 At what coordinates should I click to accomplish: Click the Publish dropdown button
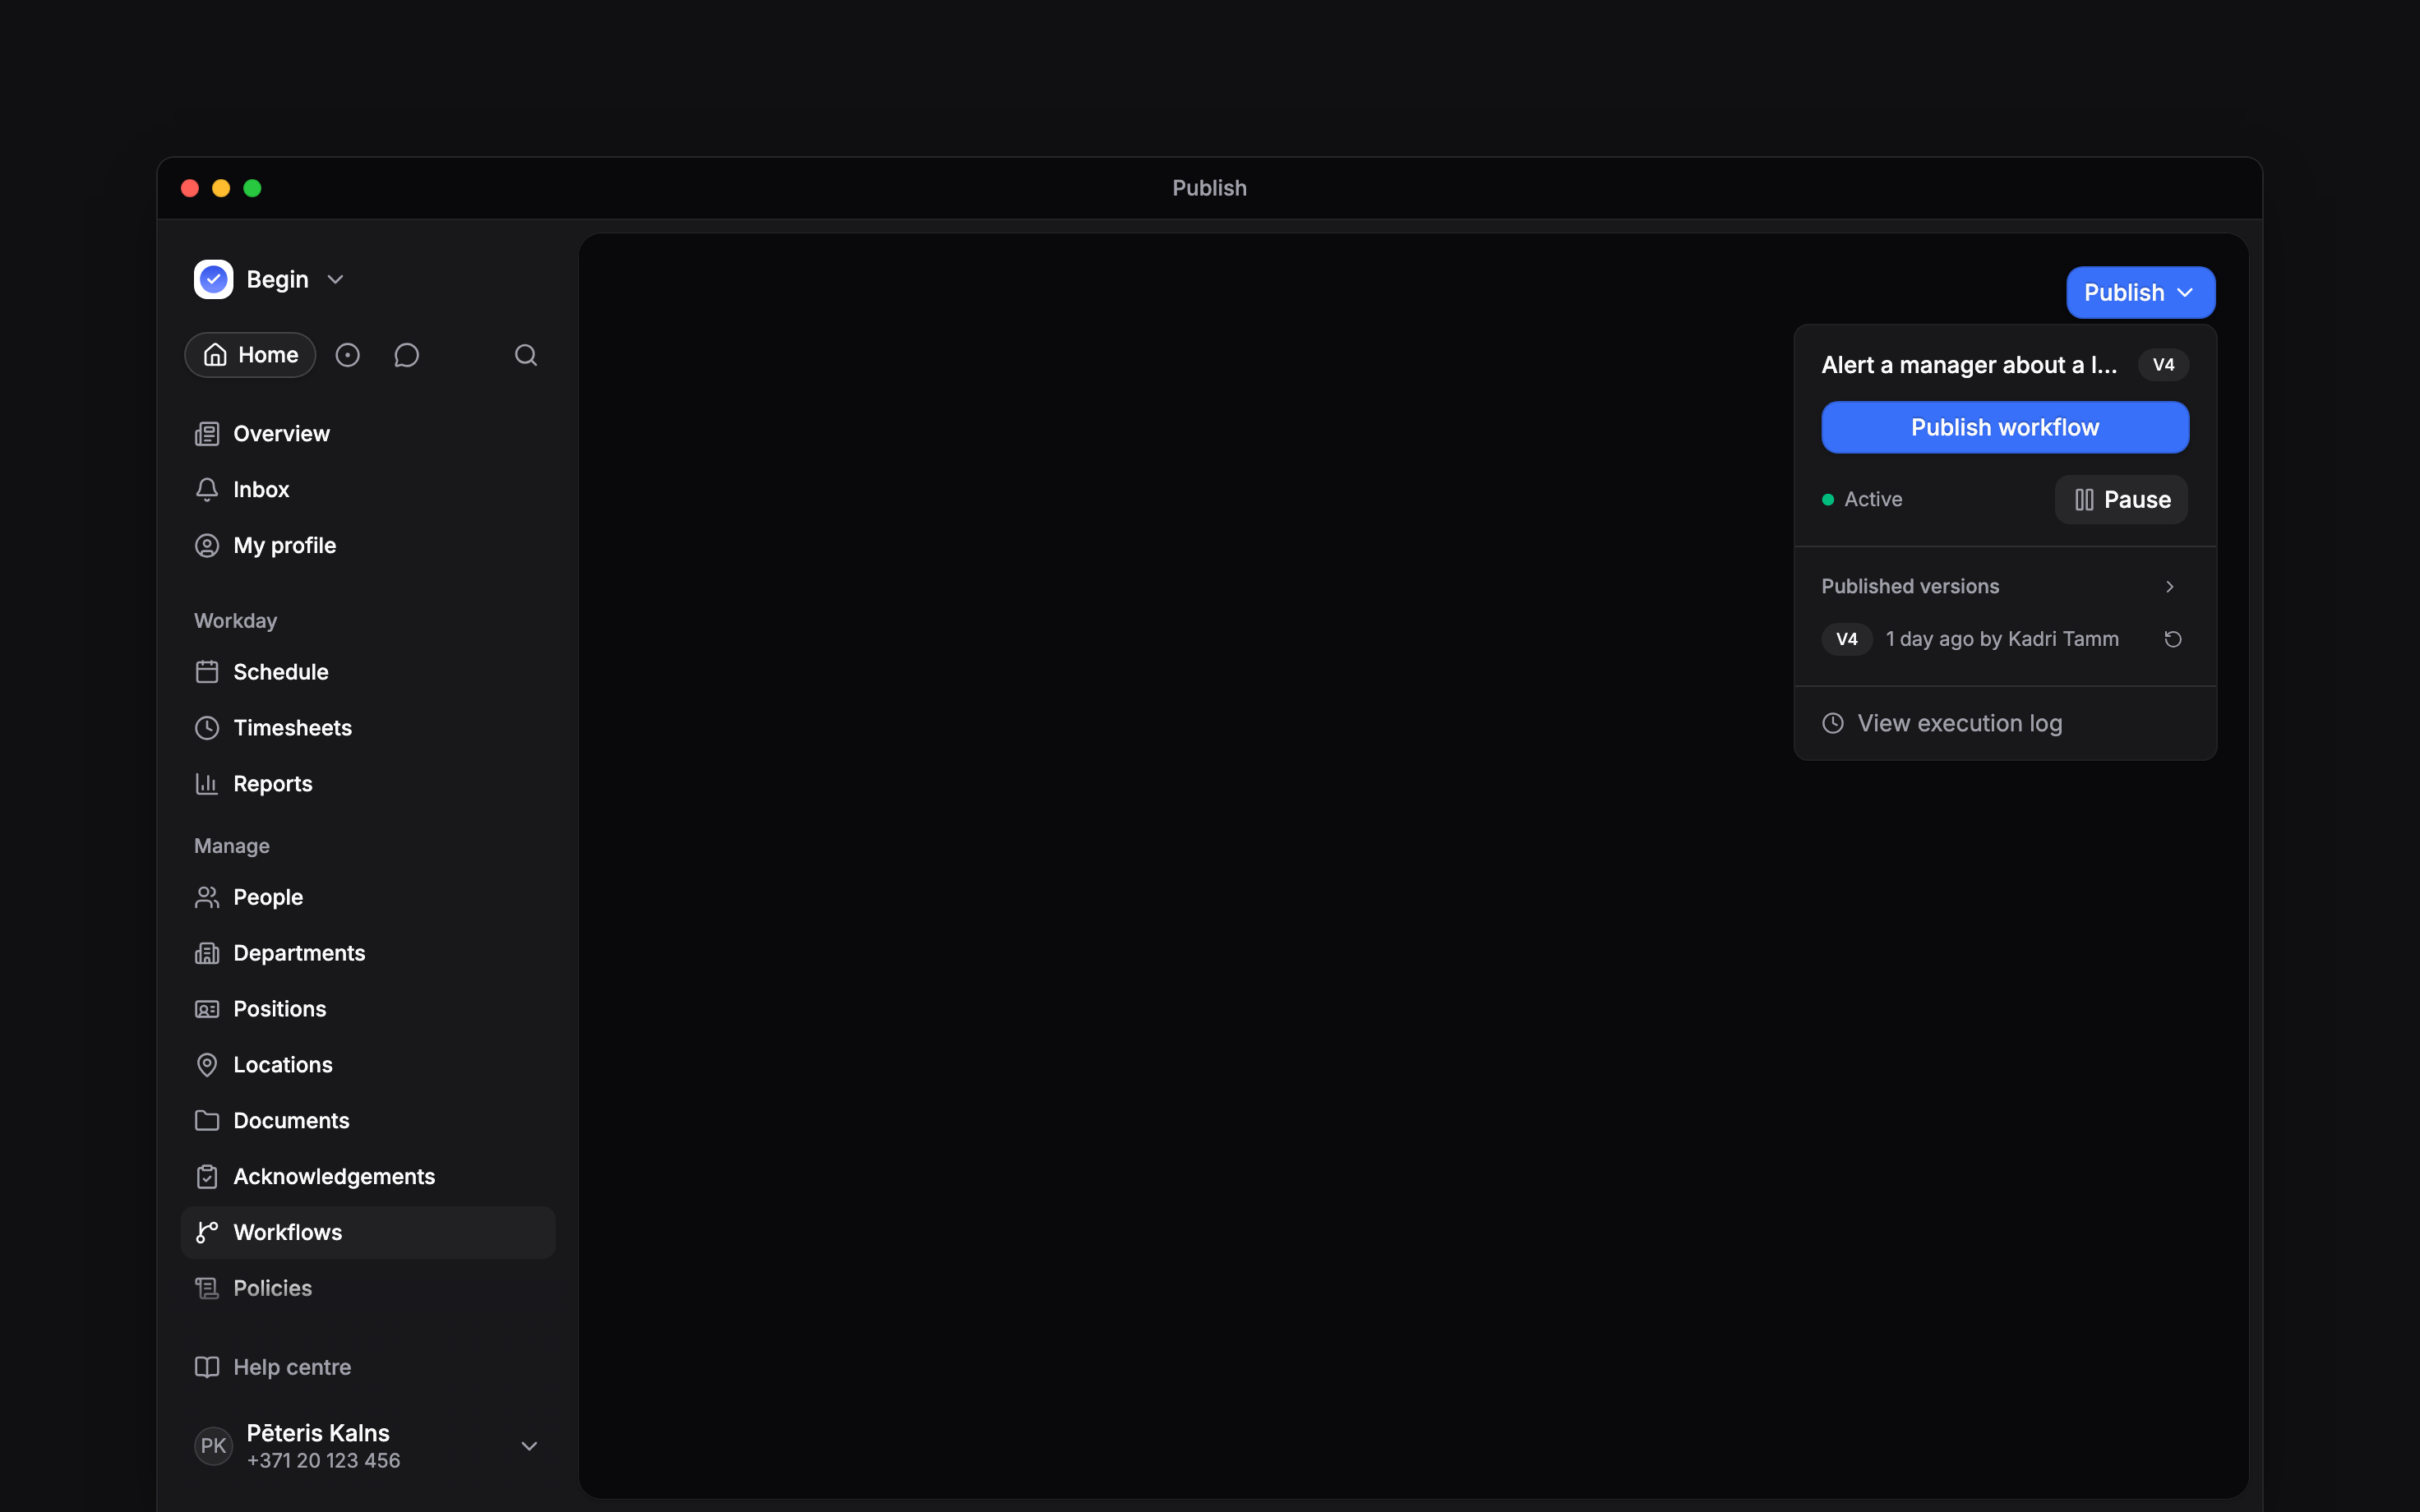tap(2141, 293)
